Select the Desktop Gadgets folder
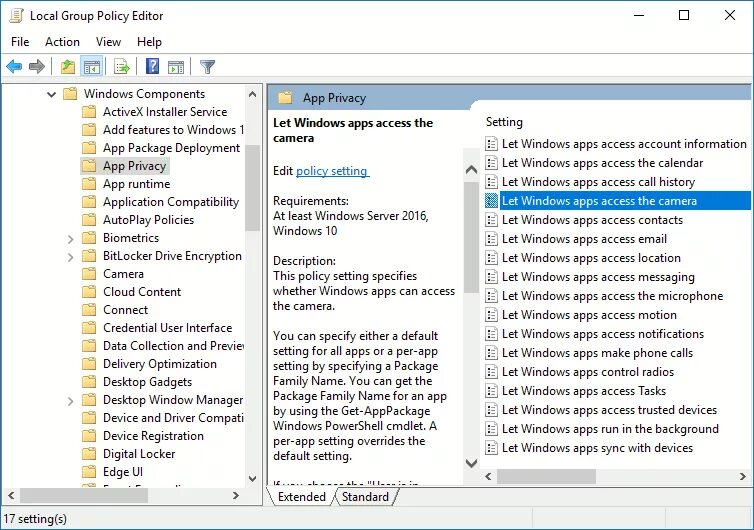This screenshot has height=530, width=754. (147, 382)
